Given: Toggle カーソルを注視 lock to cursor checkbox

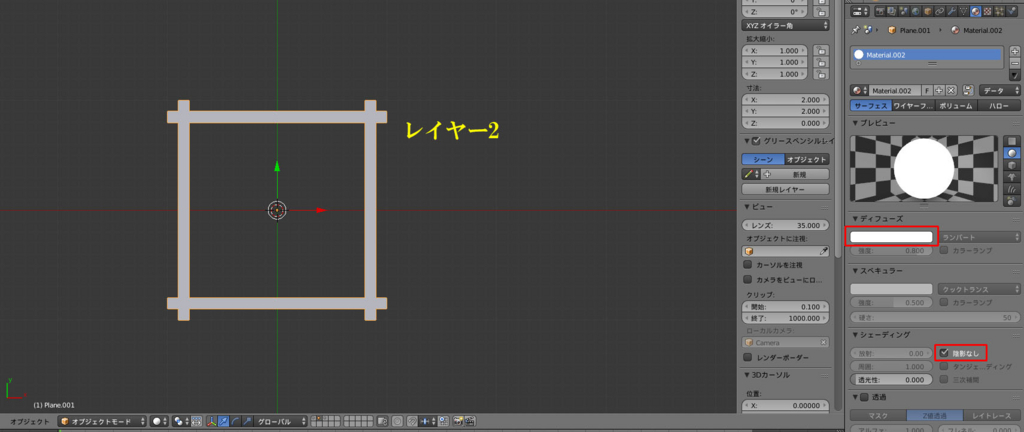Looking at the screenshot, I should [748, 265].
